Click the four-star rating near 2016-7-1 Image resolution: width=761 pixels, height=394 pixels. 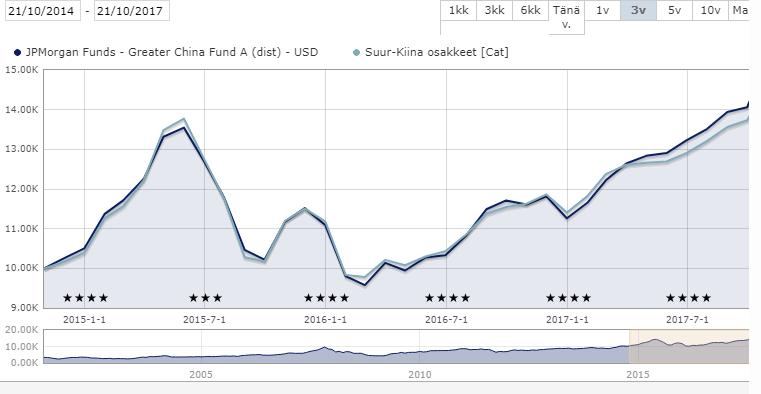point(447,298)
